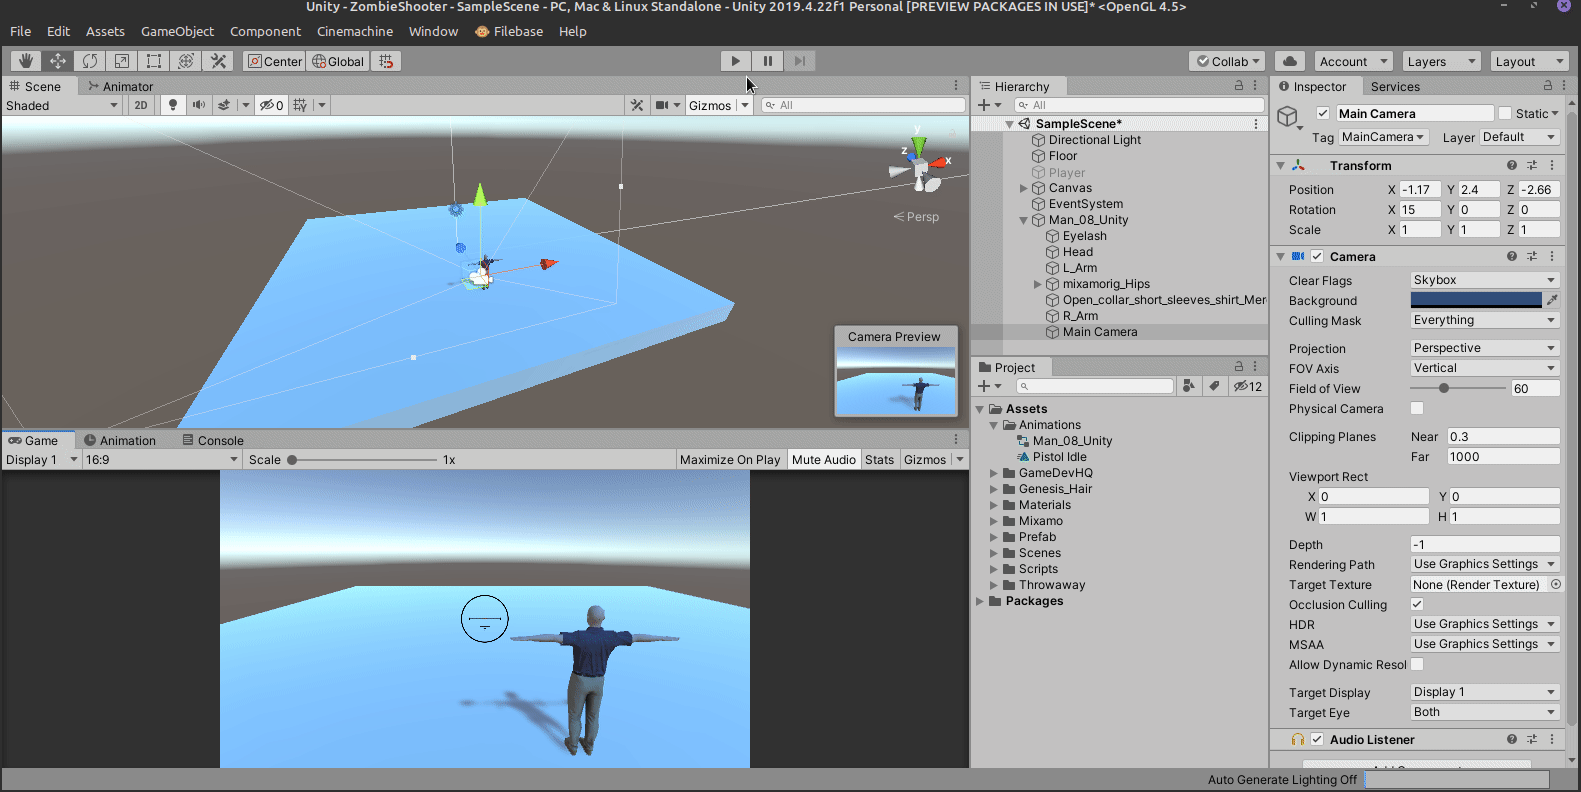Open scene component tools icon
Viewport: 1581px width, 792px height.
(x=637, y=105)
